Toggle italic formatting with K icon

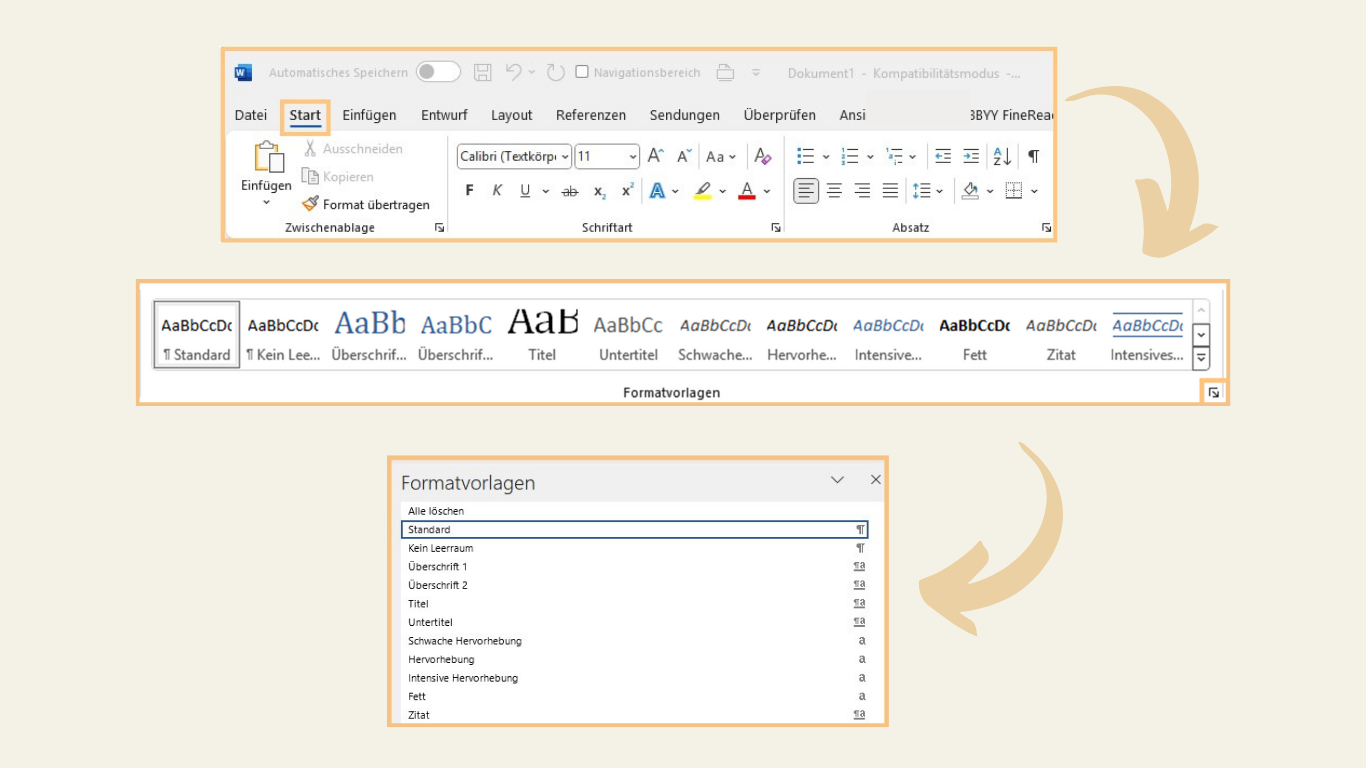pyautogui.click(x=497, y=191)
